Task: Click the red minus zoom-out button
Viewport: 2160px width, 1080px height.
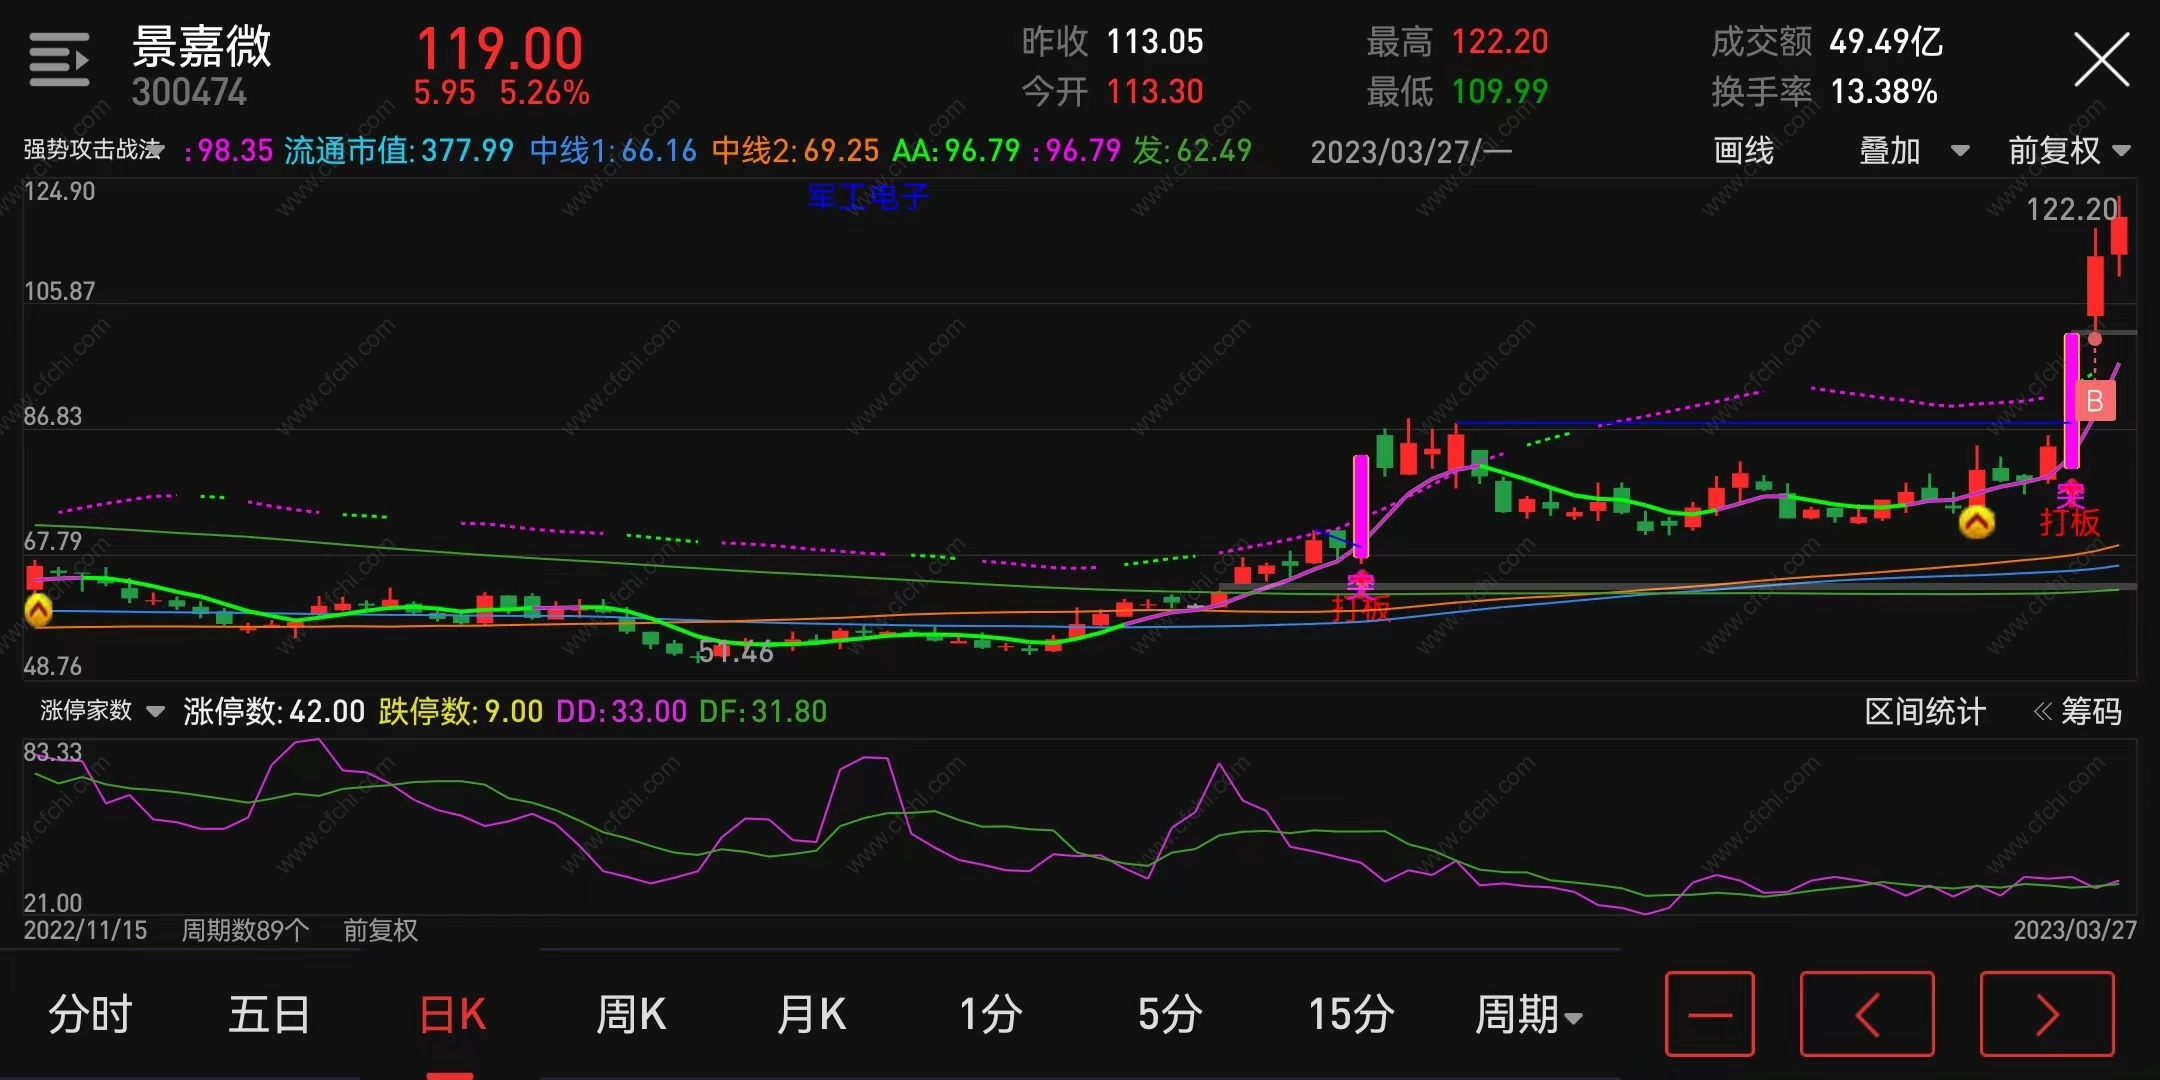Action: (x=1709, y=1014)
